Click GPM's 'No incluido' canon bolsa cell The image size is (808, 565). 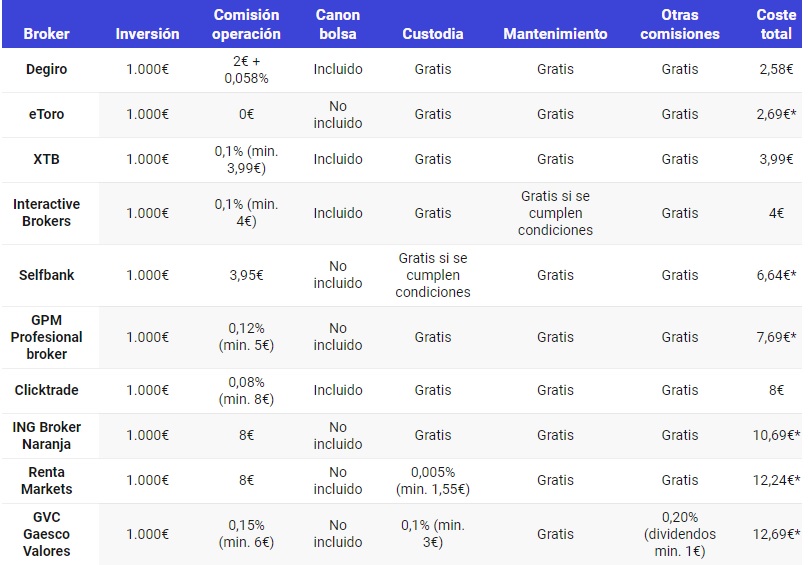click(x=338, y=337)
